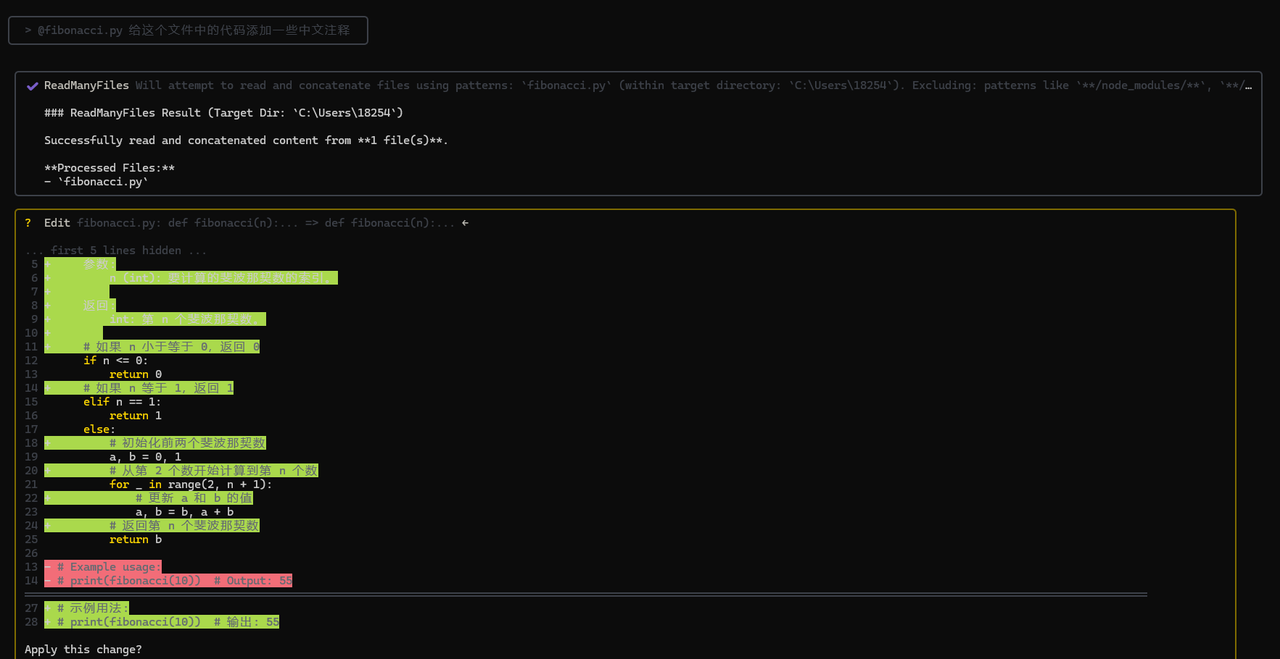Click the added comment '# 如果 n 小于等于 0, 返回 0'
The width and height of the screenshot is (1280, 659).
tap(172, 347)
